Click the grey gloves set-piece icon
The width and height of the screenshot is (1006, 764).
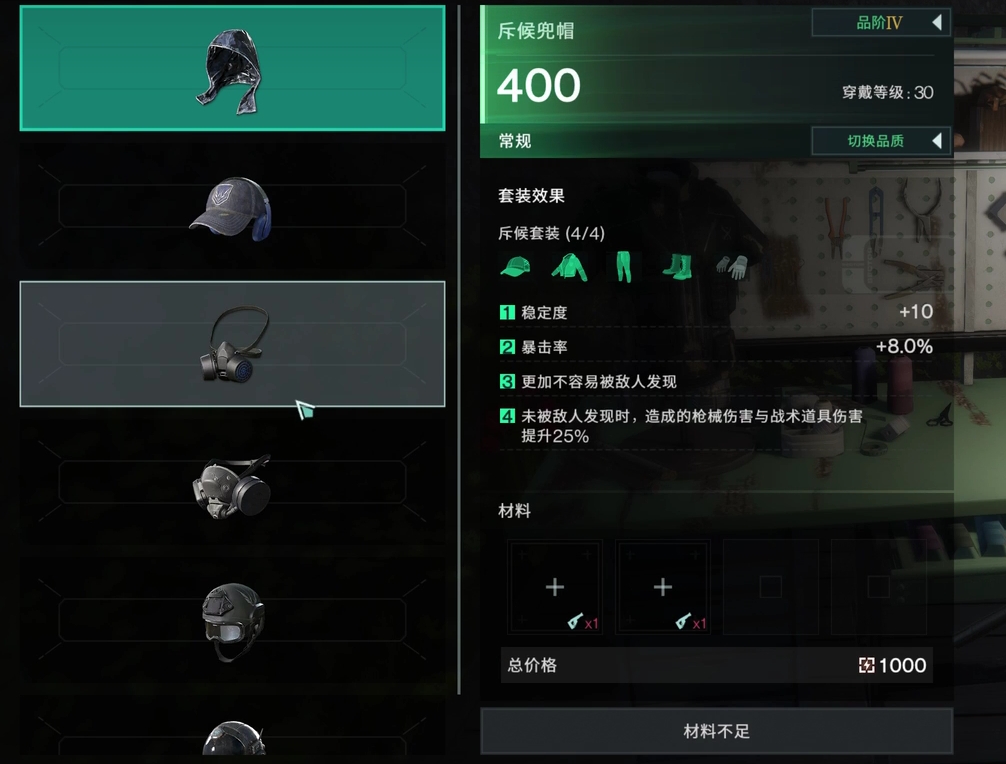coord(731,266)
